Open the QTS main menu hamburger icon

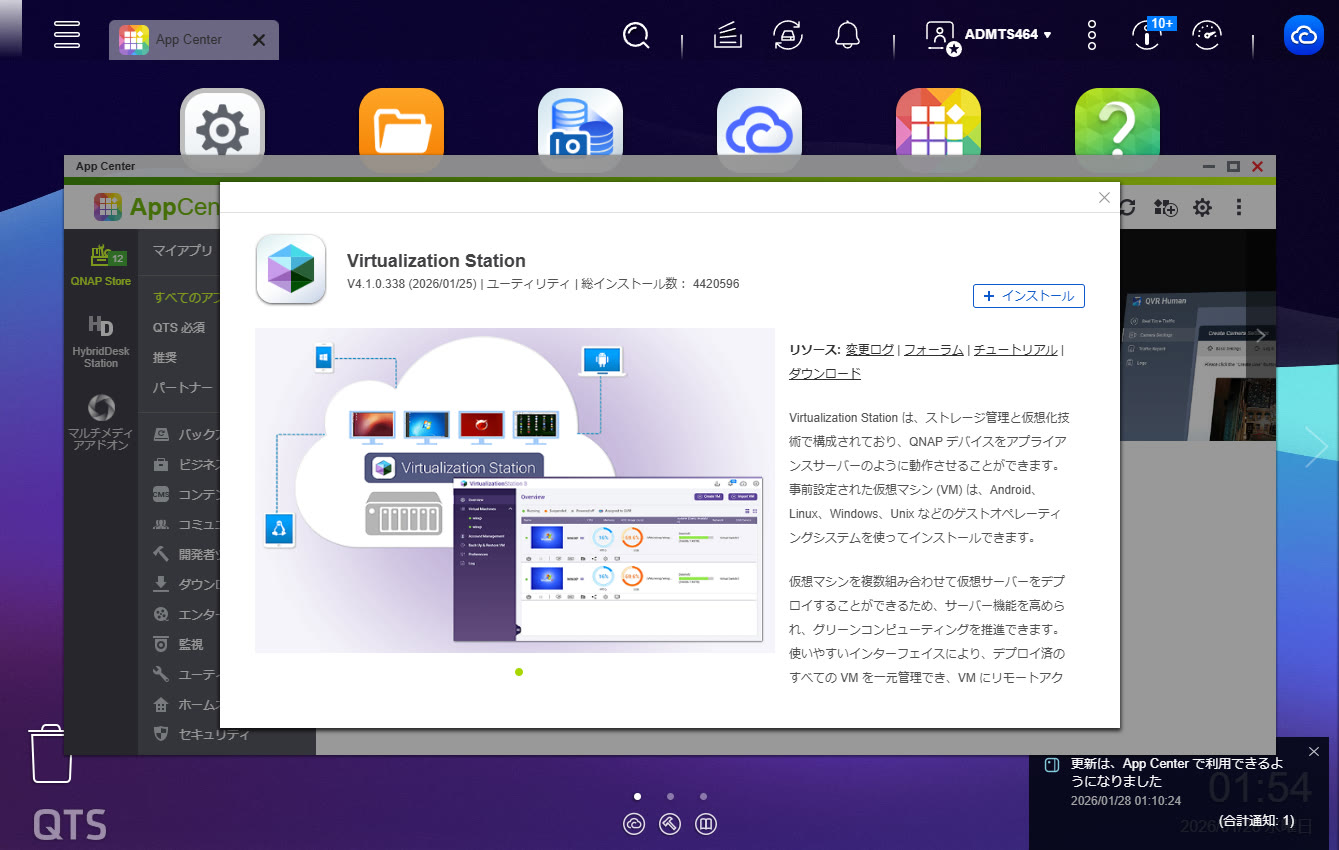click(67, 34)
